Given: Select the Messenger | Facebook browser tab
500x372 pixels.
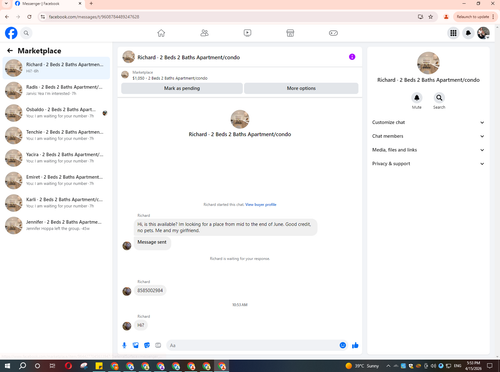Looking at the screenshot, I should click(47, 4).
